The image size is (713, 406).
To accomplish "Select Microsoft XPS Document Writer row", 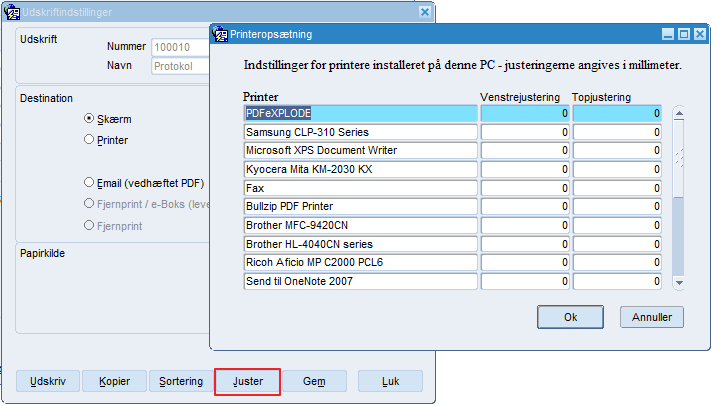I will (x=361, y=150).
